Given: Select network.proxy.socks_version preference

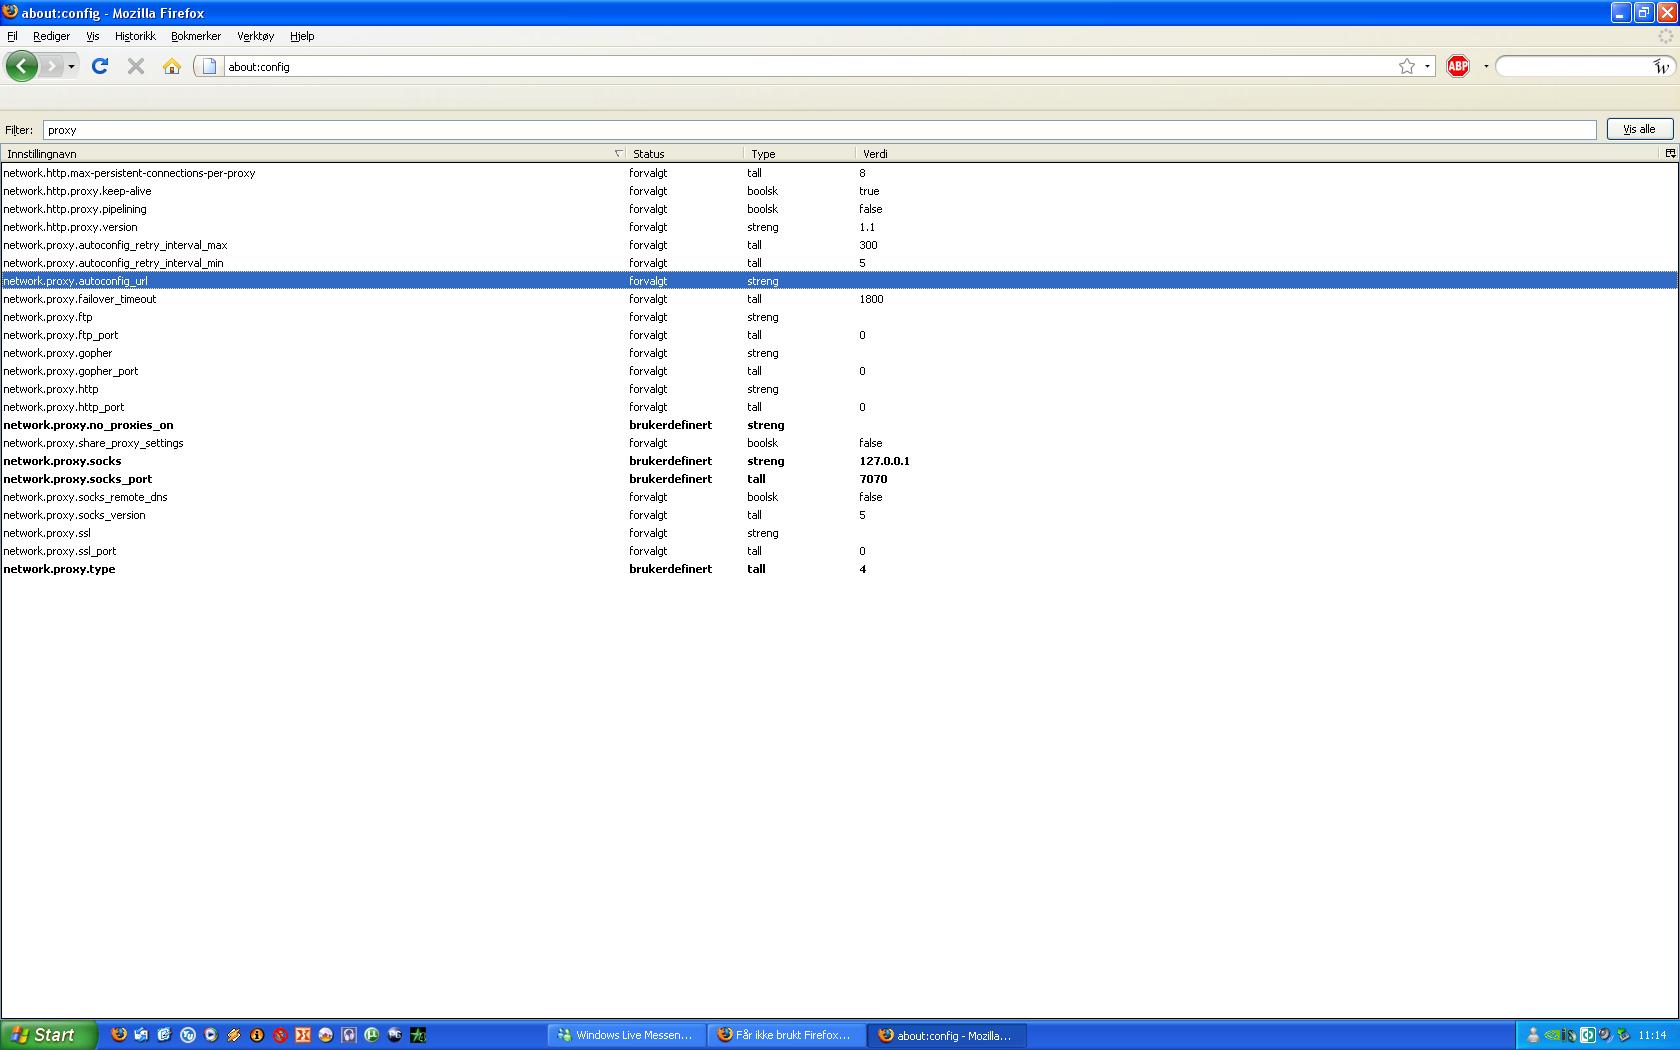Looking at the screenshot, I should 839,515.
